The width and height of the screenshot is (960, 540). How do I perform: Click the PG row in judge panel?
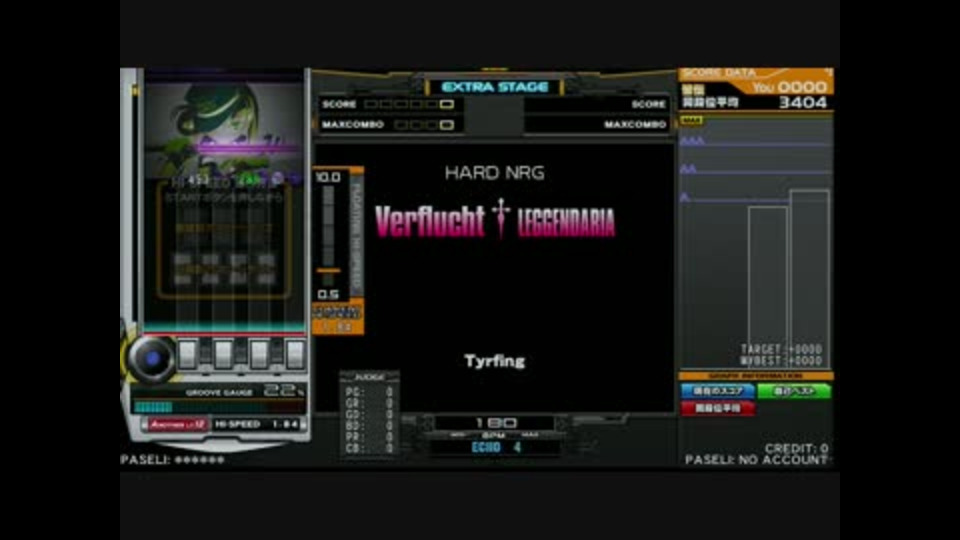[369, 392]
